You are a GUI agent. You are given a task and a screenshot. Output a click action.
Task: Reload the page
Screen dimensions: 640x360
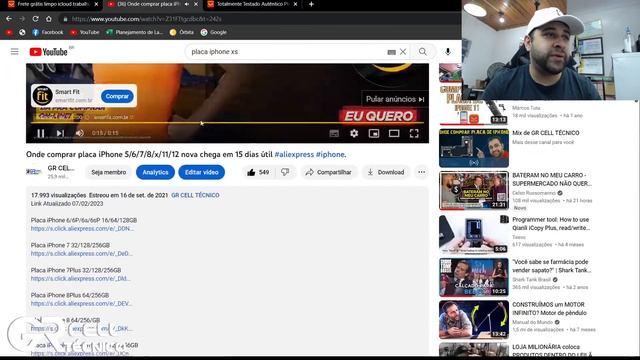[36, 19]
